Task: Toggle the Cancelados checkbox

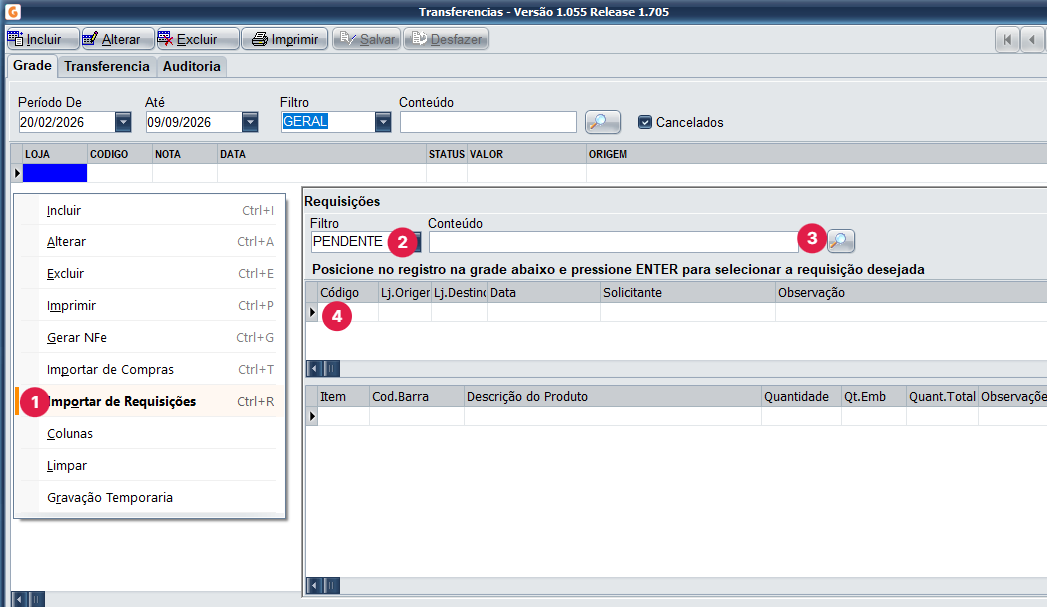Action: pos(644,122)
